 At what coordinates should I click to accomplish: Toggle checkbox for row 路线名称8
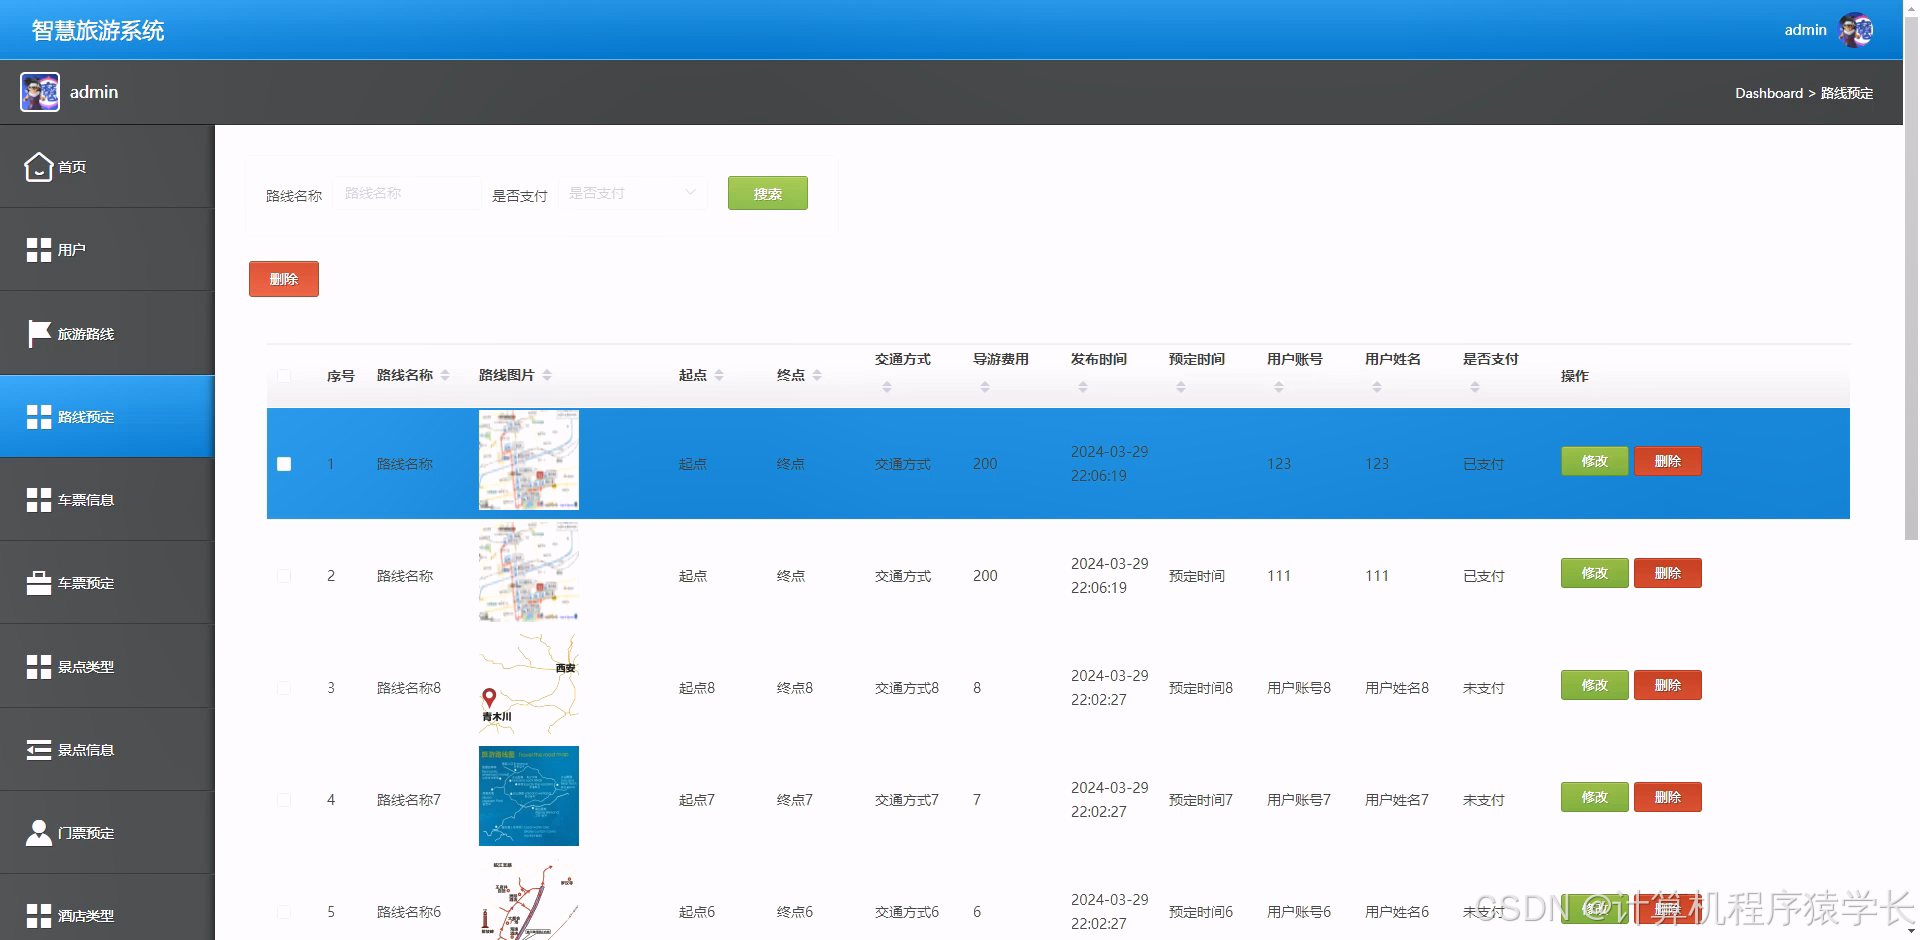click(284, 688)
